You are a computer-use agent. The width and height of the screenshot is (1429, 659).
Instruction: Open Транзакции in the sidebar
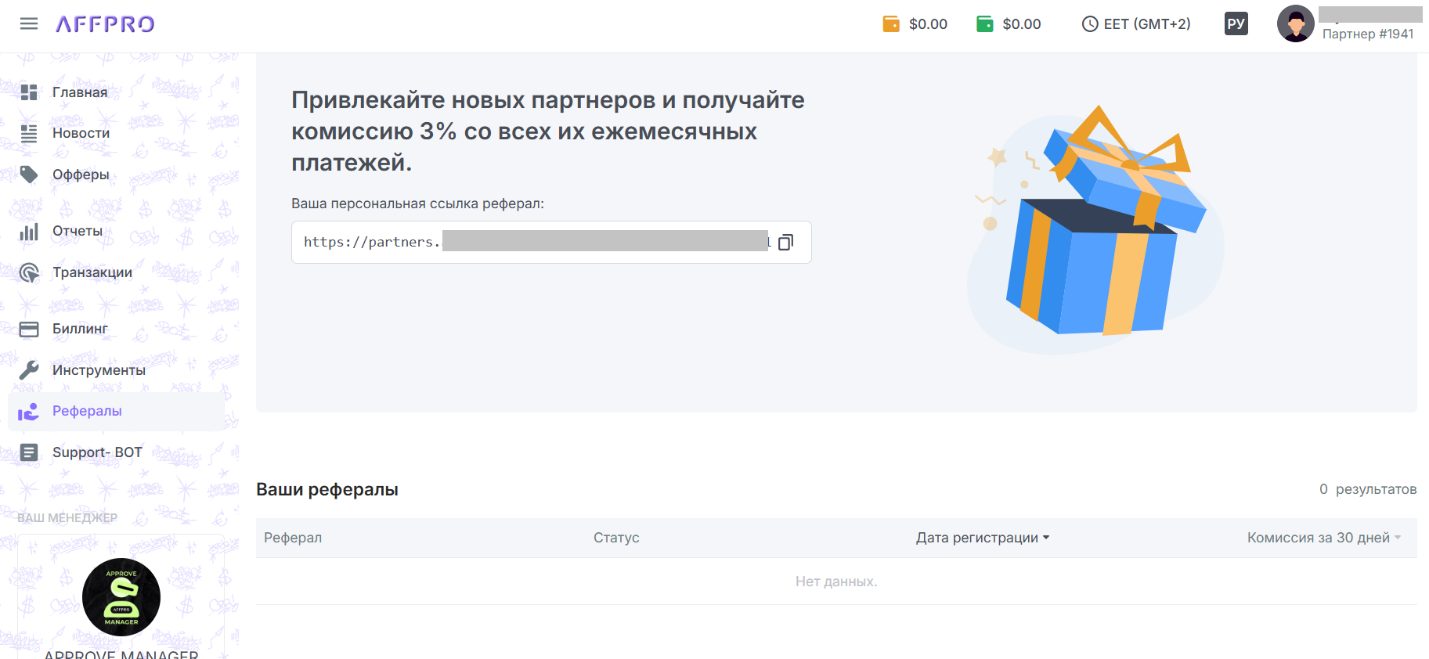point(92,272)
